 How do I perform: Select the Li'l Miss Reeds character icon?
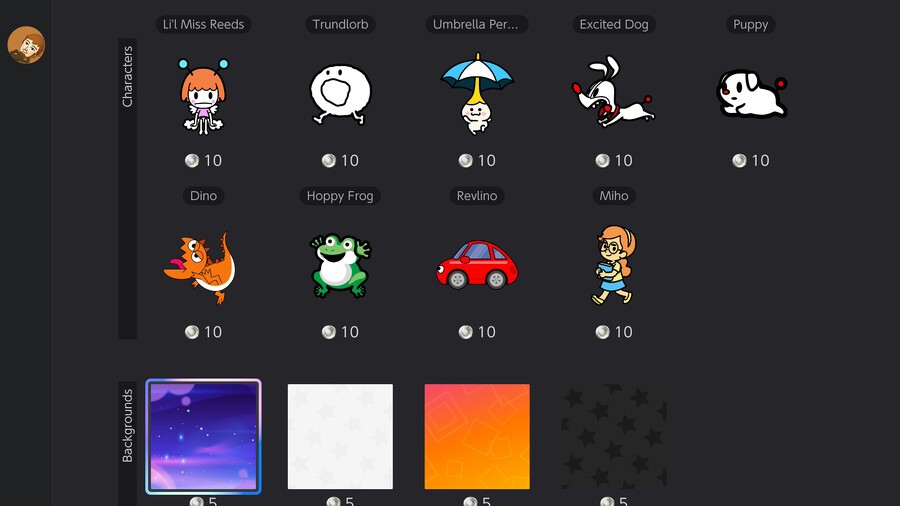tap(203, 96)
